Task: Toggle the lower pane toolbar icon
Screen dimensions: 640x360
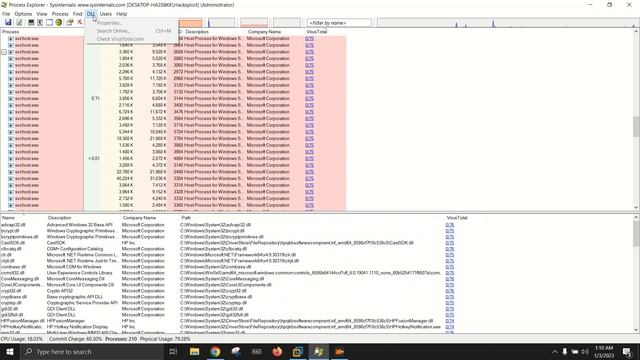Action: click(x=49, y=22)
